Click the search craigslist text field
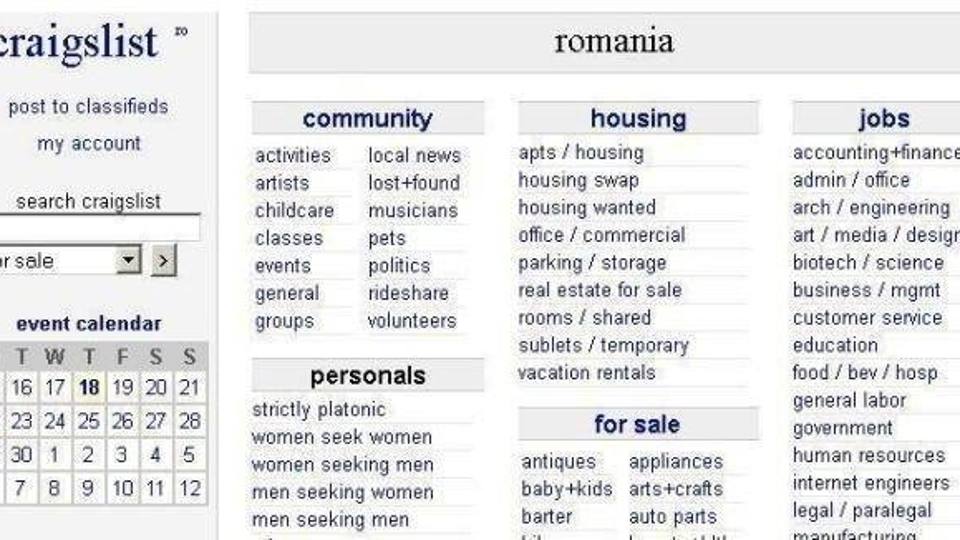 [x=99, y=228]
